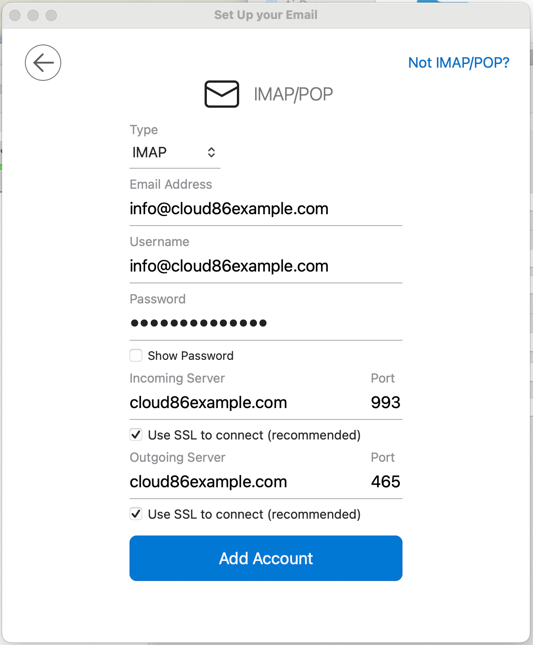Click the yellow minimize window button
This screenshot has height=645, width=533.
click(x=33, y=15)
